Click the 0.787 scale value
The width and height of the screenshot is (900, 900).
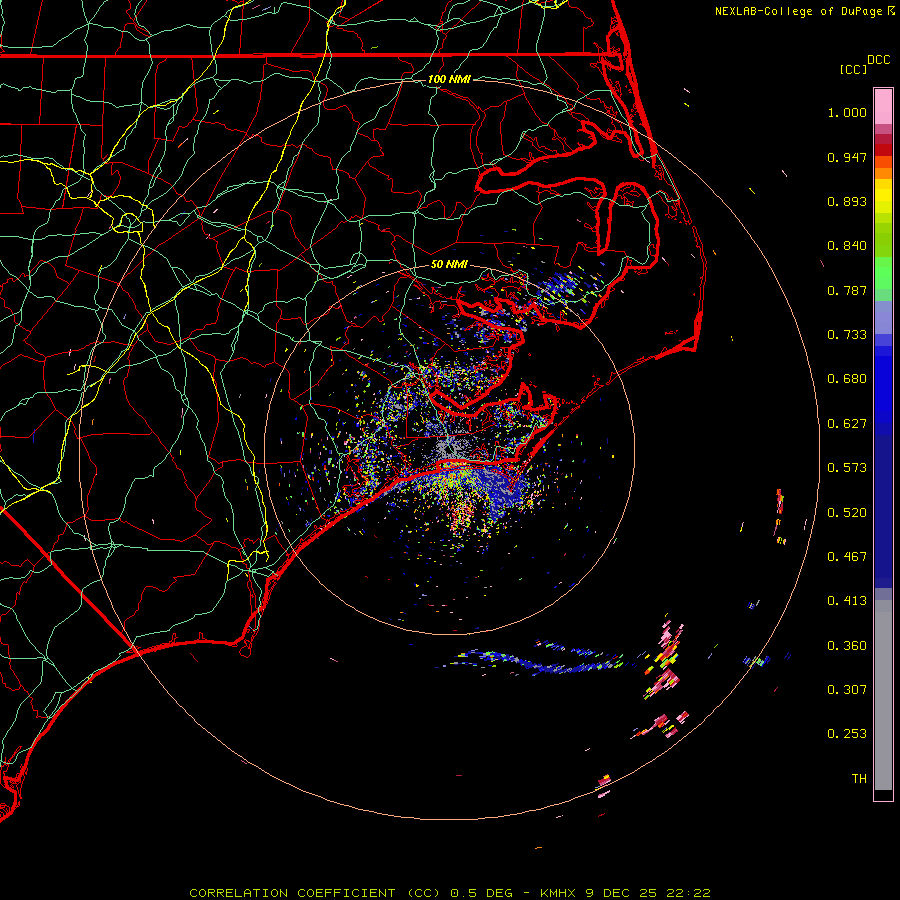coord(847,290)
